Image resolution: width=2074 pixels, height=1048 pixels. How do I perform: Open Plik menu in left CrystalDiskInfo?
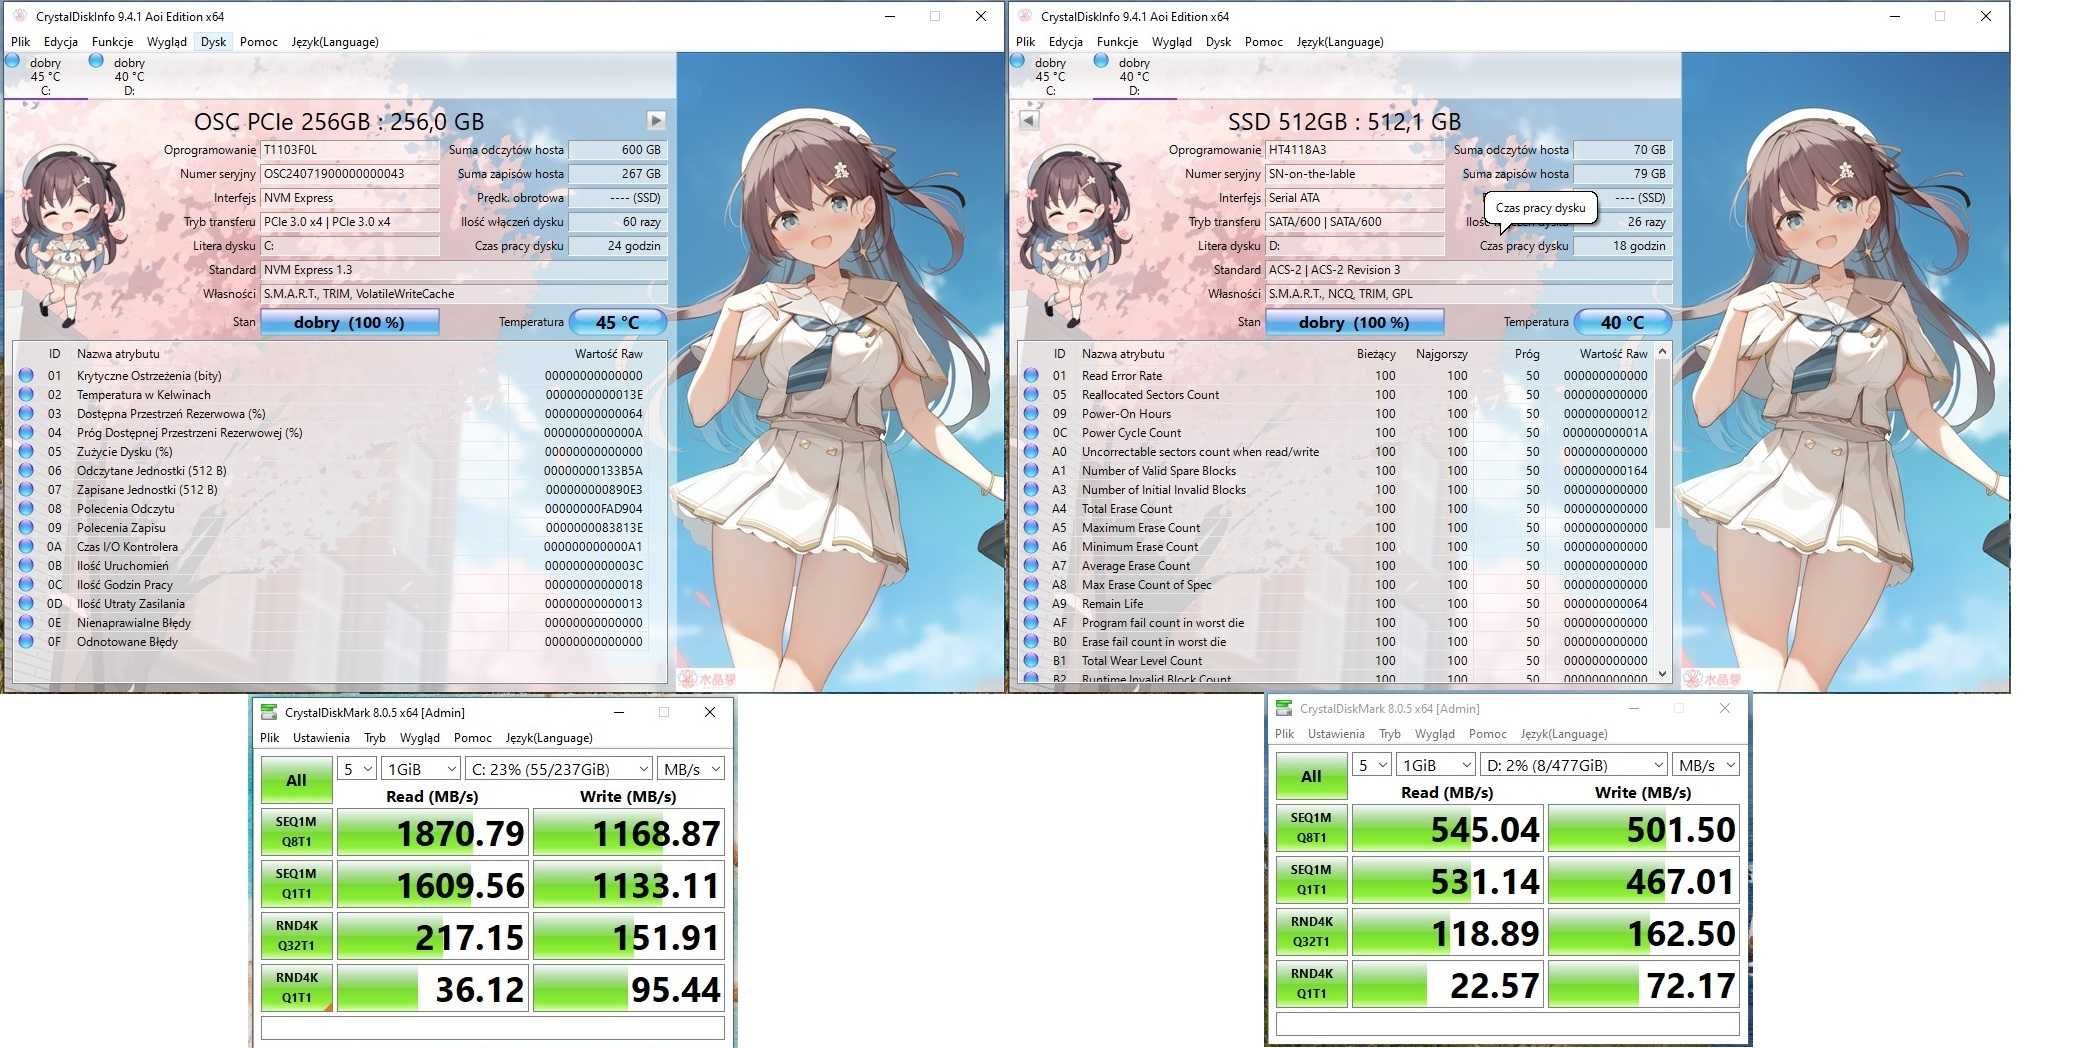click(20, 42)
